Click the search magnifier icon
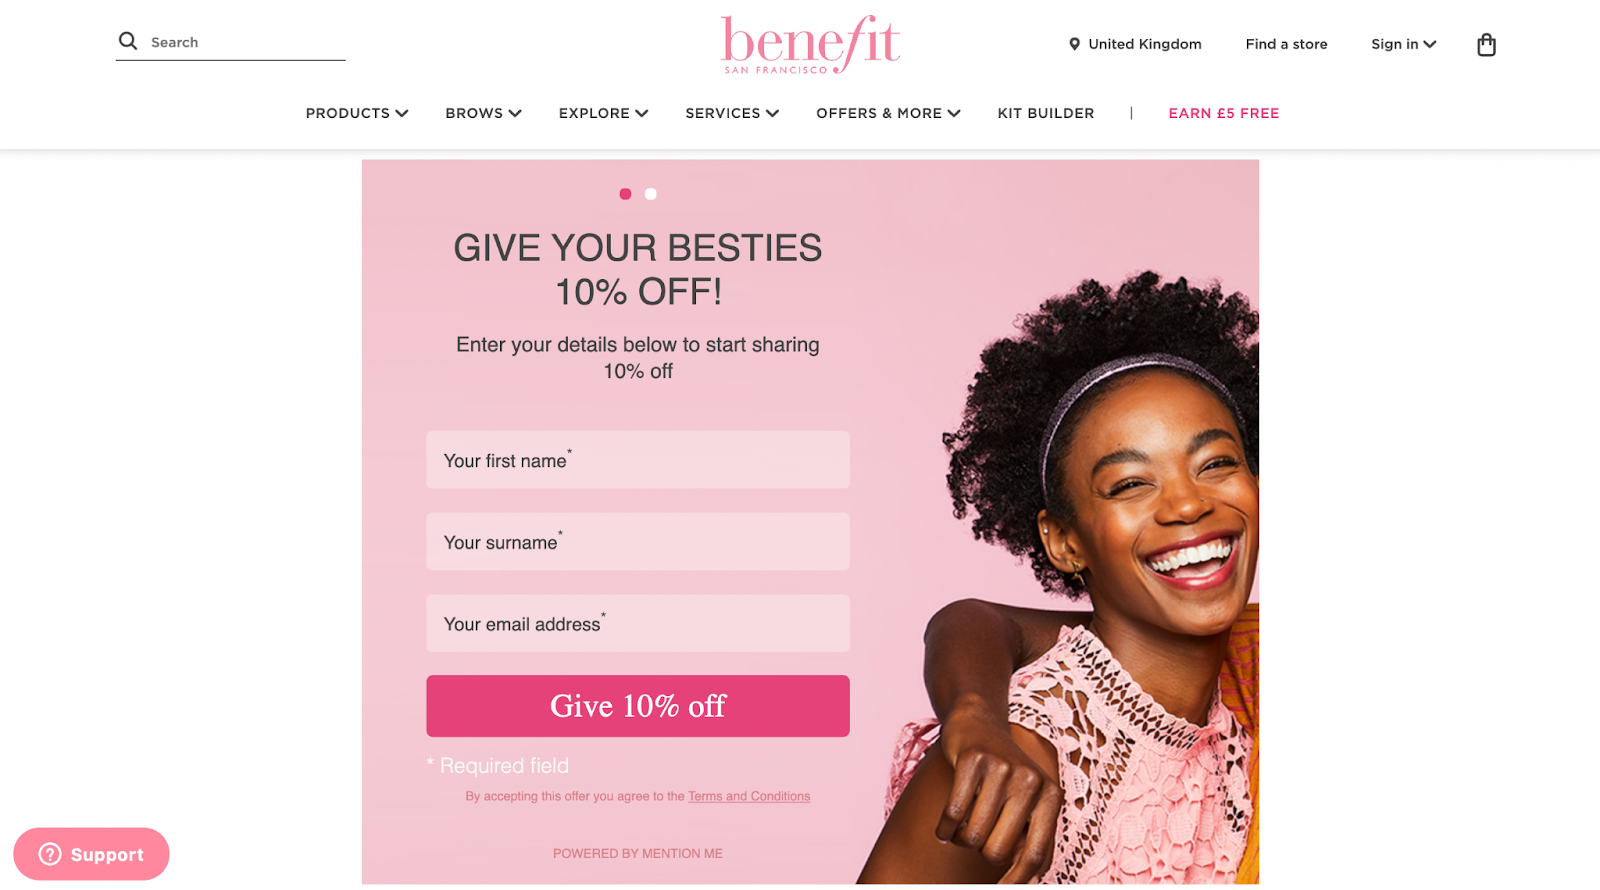 [x=128, y=41]
